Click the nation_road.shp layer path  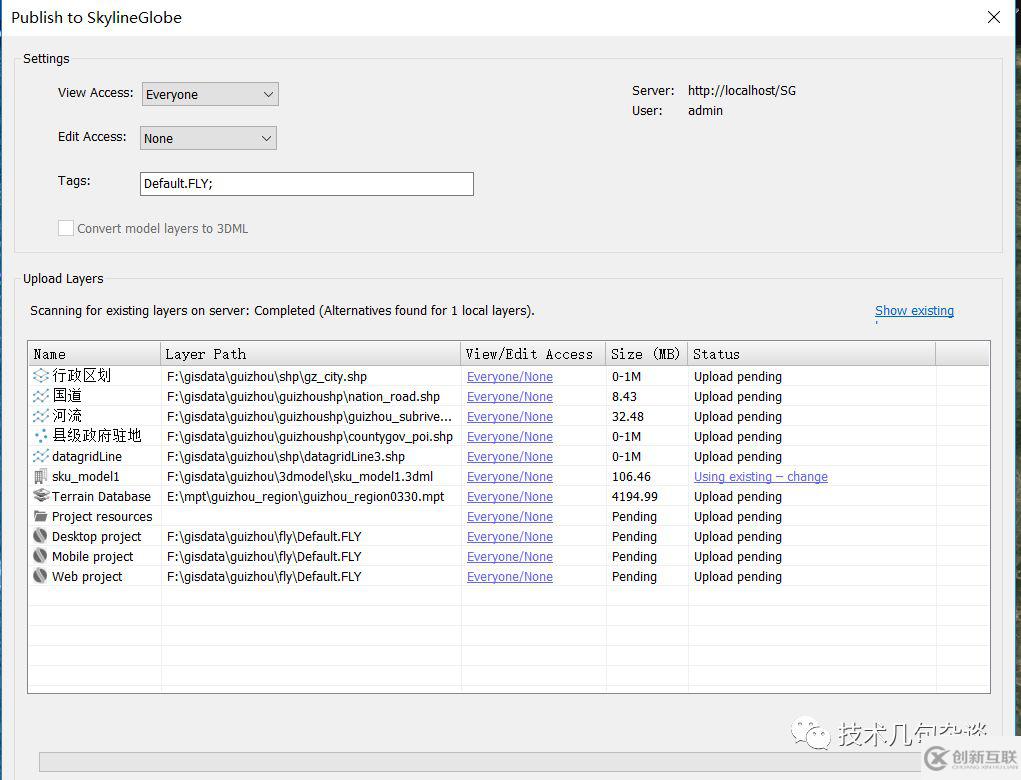(303, 397)
